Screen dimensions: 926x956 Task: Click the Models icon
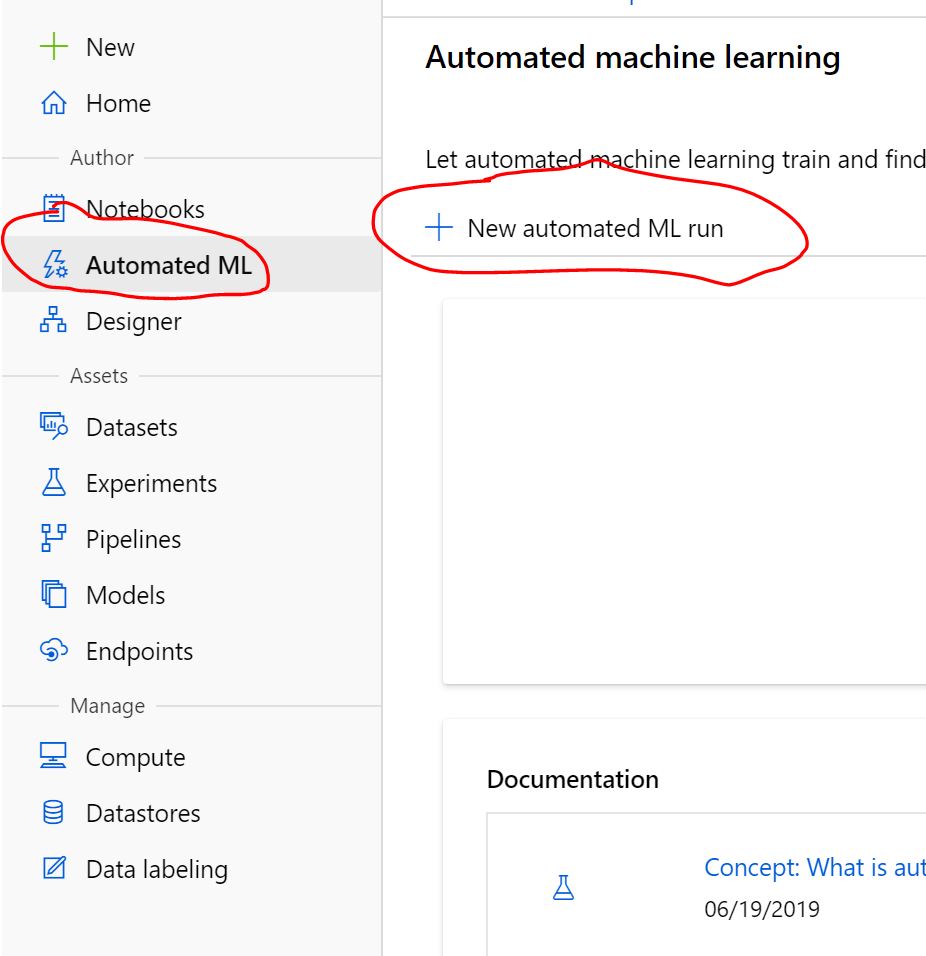pos(54,594)
